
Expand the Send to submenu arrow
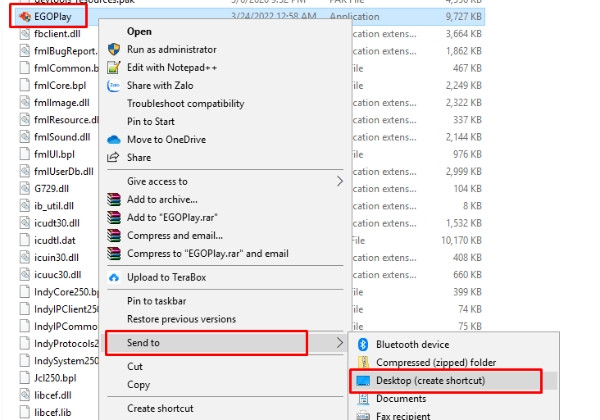click(x=339, y=343)
